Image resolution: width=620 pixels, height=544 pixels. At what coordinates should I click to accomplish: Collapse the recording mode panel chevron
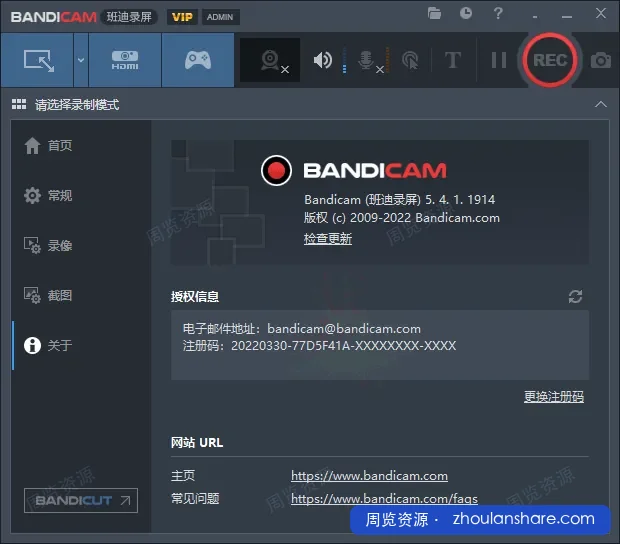601,104
